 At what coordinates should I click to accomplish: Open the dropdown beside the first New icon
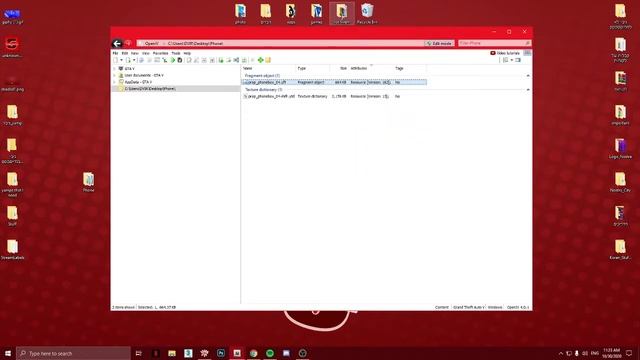(122, 60)
